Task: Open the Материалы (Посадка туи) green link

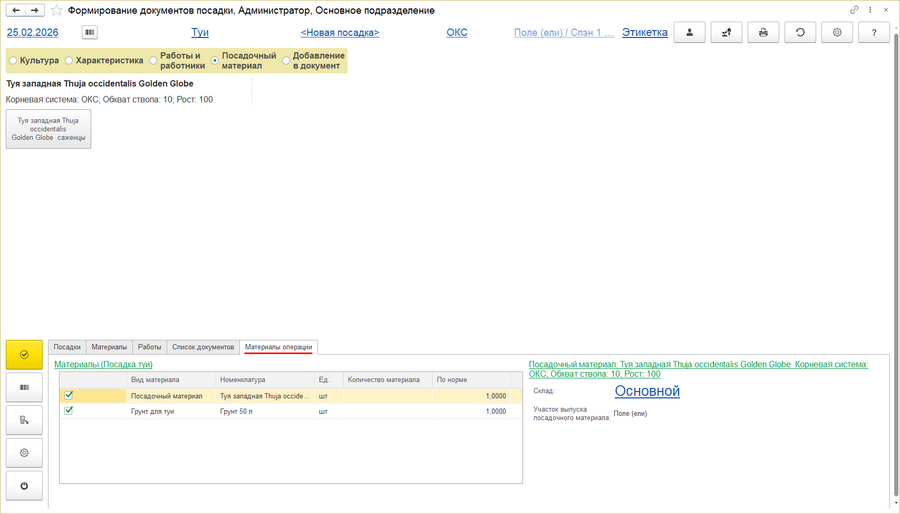Action: [x=103, y=364]
